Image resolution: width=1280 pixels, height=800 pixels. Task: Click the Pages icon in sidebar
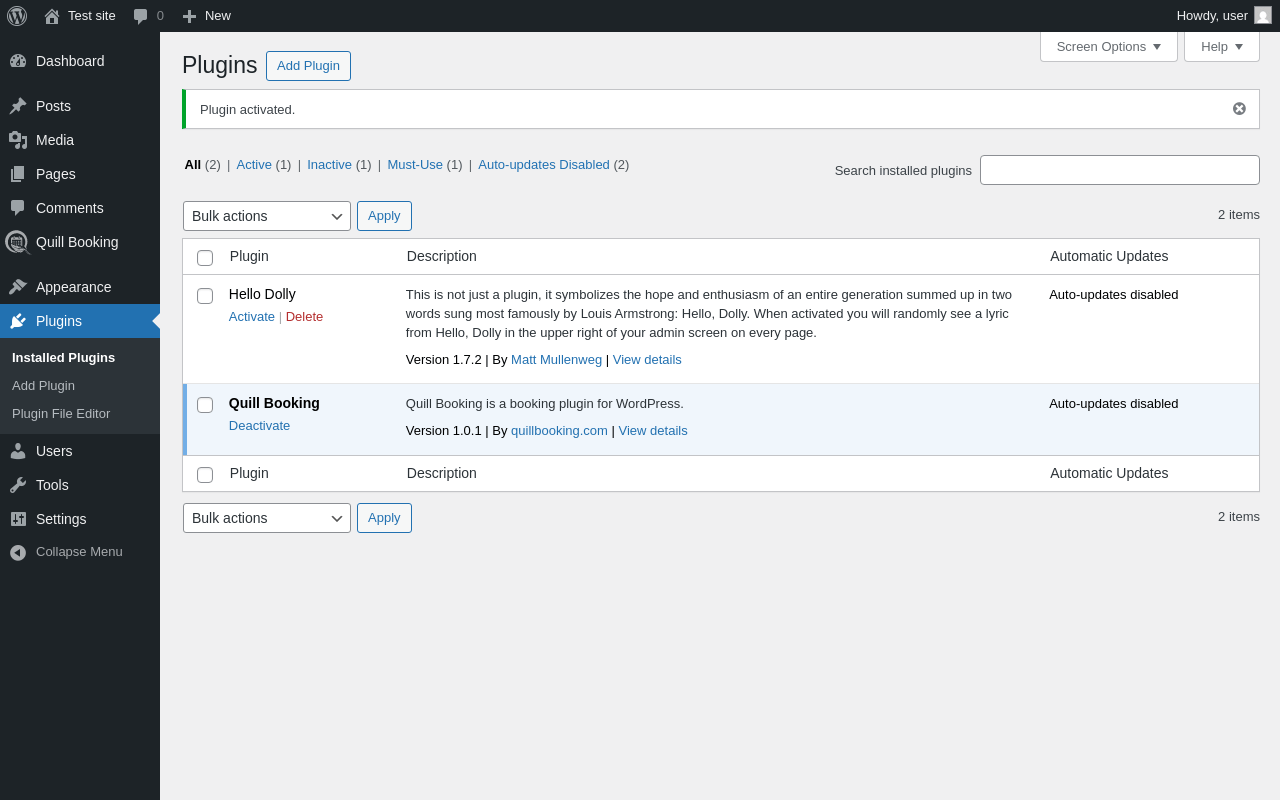tap(18, 174)
